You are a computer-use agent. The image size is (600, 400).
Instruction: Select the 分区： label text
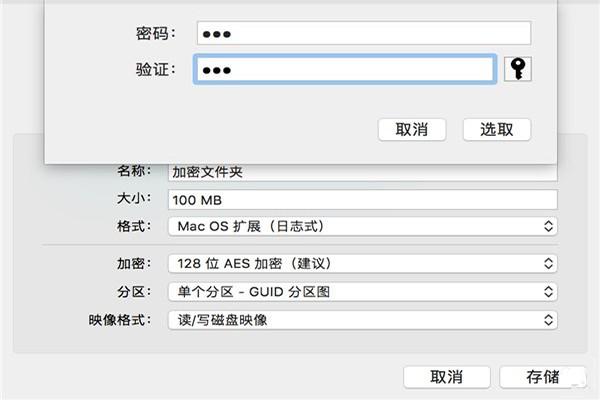(134, 292)
